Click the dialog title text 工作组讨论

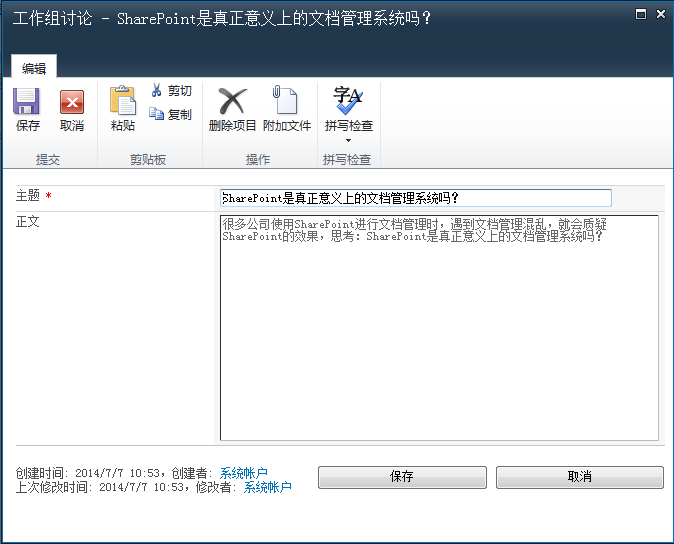coord(52,18)
